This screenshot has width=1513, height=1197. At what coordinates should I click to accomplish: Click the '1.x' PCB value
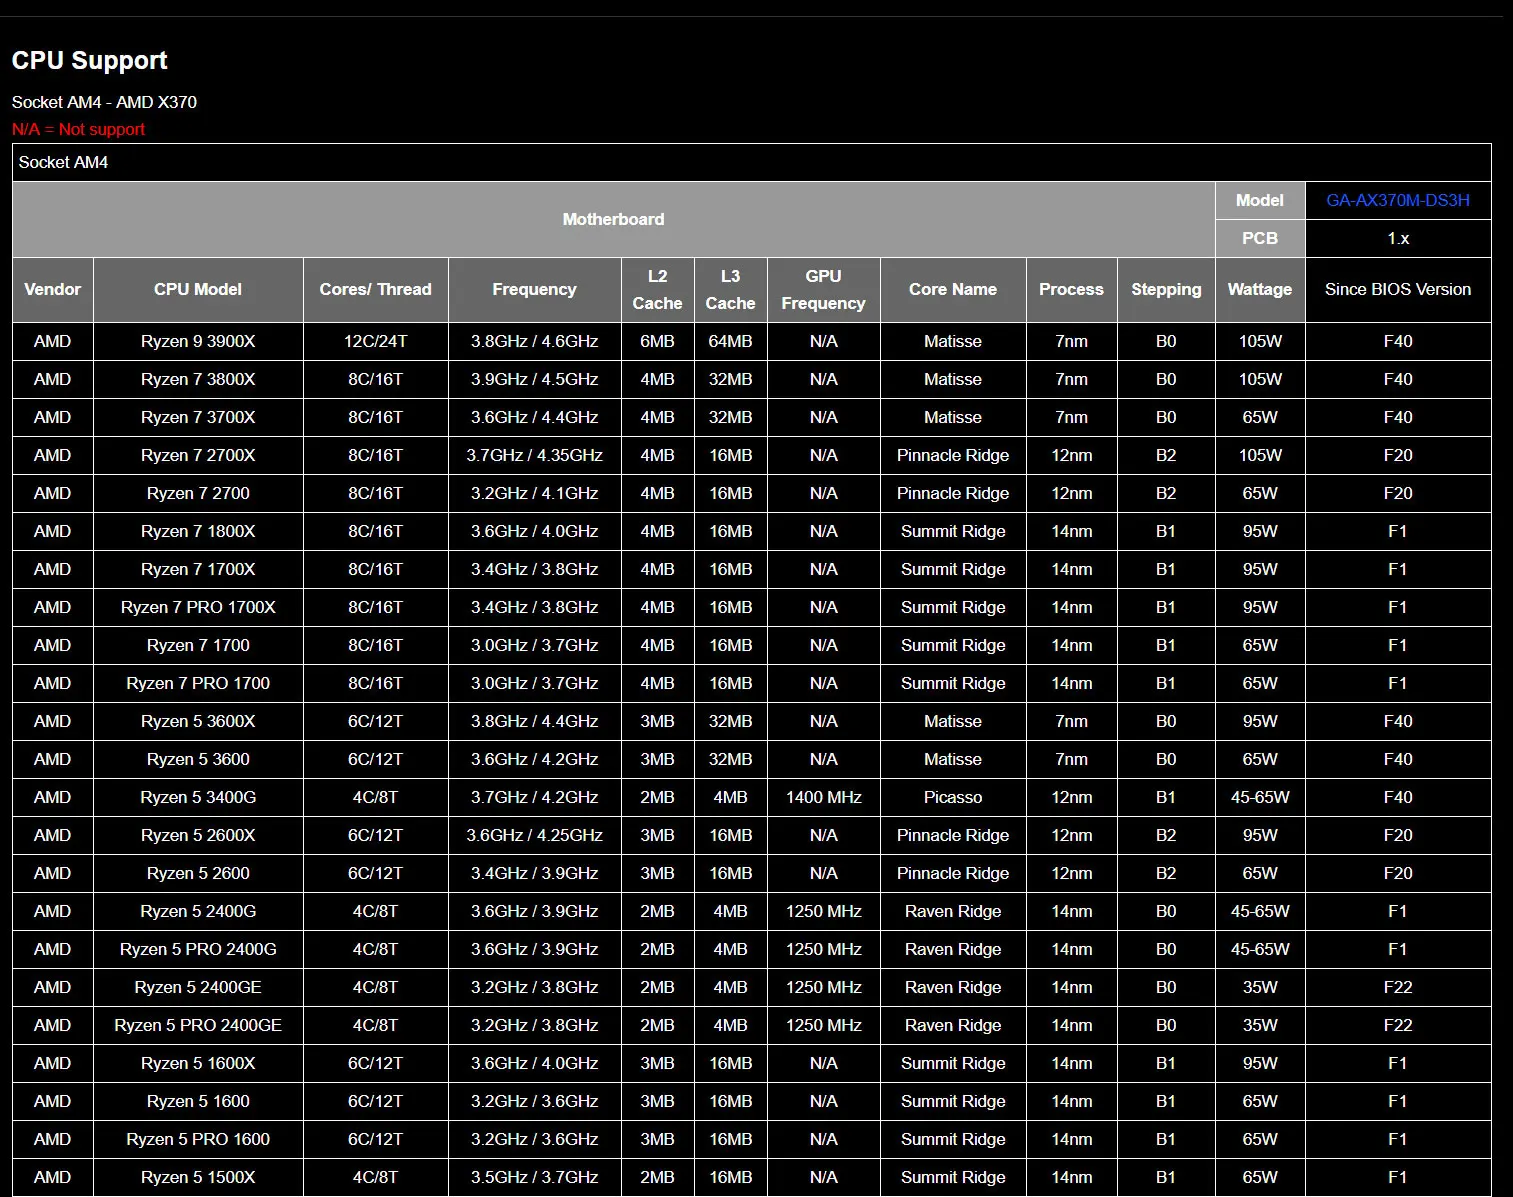(1398, 238)
